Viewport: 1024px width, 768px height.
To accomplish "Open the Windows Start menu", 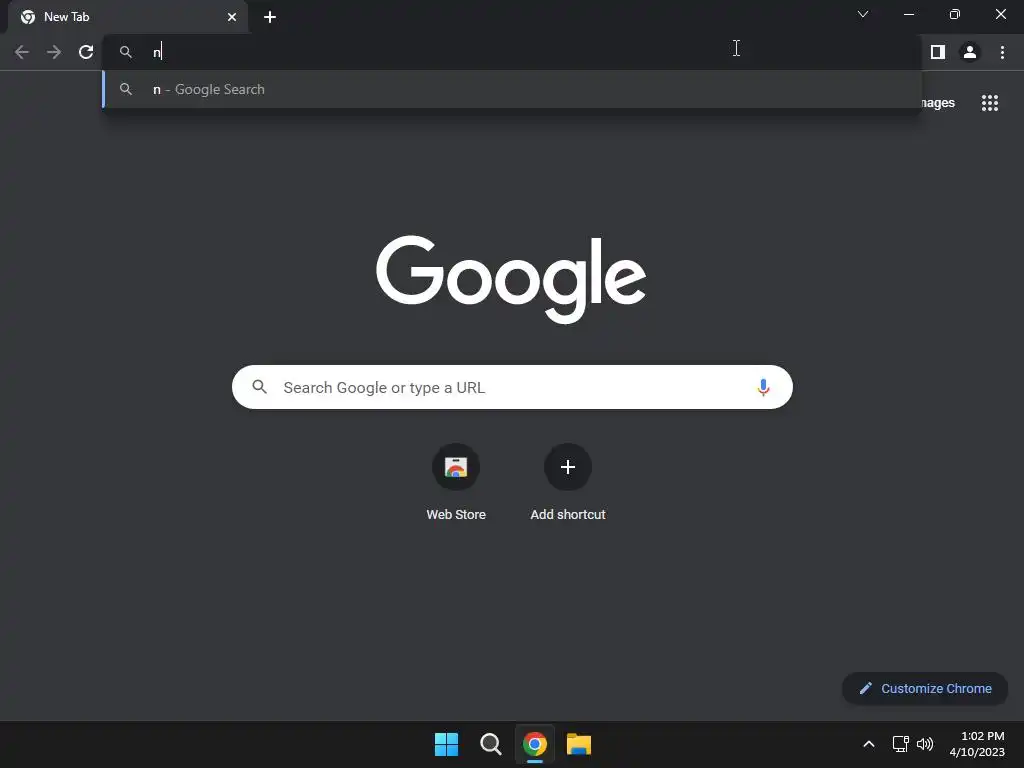I will click(447, 744).
